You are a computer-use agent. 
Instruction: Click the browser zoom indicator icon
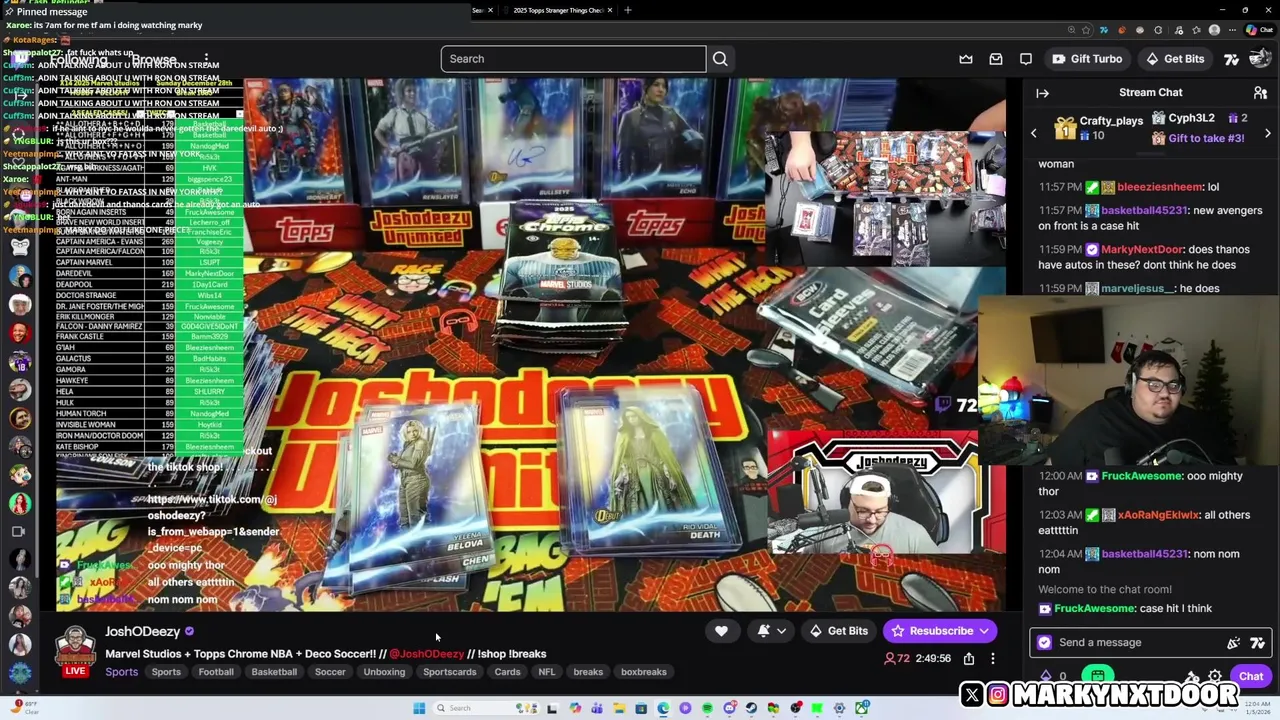(x=1071, y=30)
